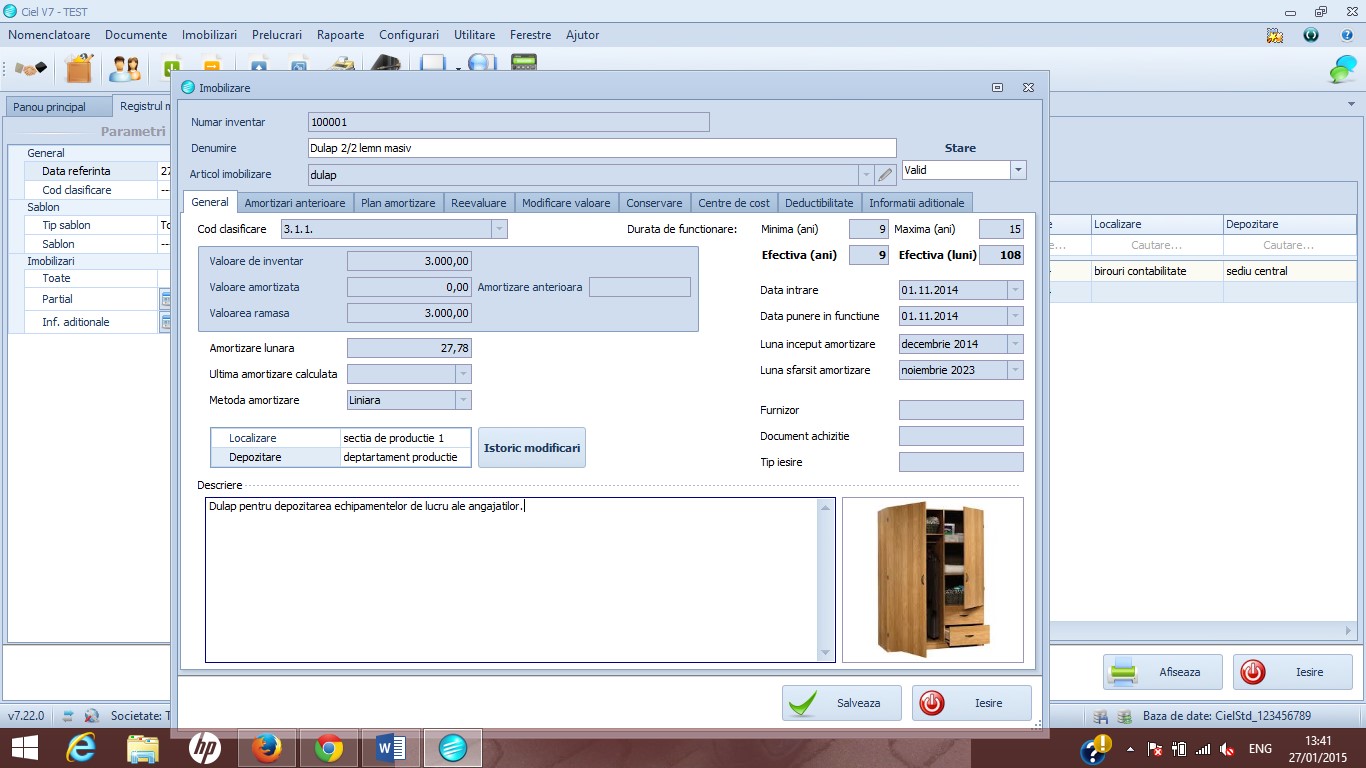Click the calculator icon in toolbar
The image size is (1366, 768).
523,63
